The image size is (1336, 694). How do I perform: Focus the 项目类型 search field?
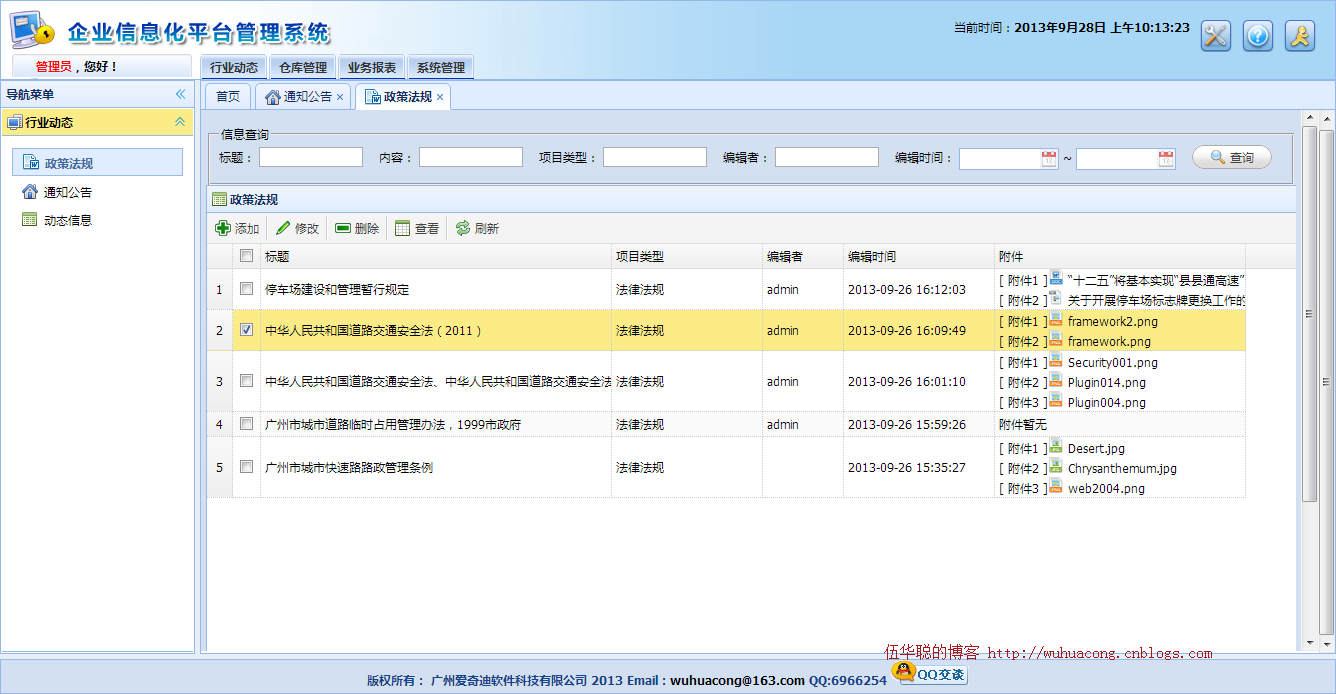point(655,157)
